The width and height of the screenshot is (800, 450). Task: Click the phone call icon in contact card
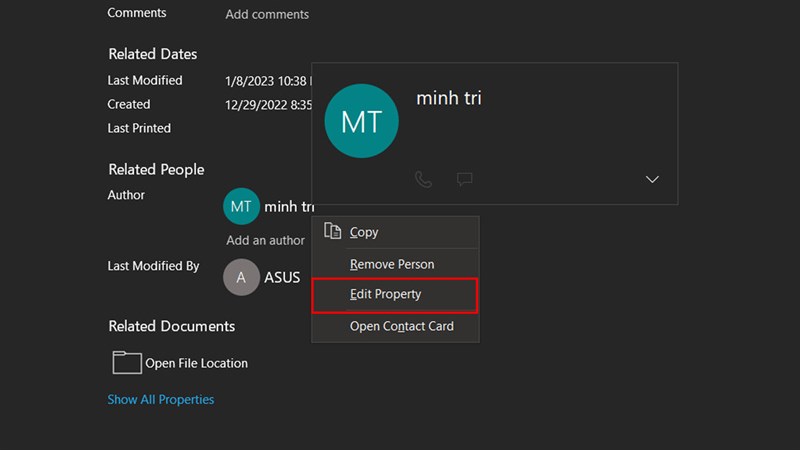[x=423, y=179]
